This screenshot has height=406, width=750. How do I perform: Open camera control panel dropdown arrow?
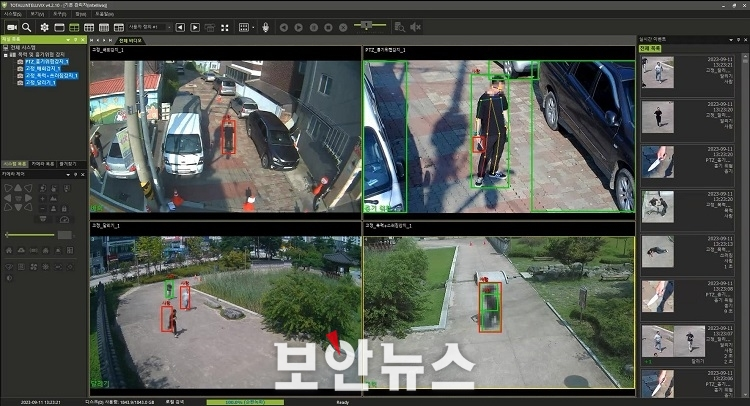tap(68, 175)
